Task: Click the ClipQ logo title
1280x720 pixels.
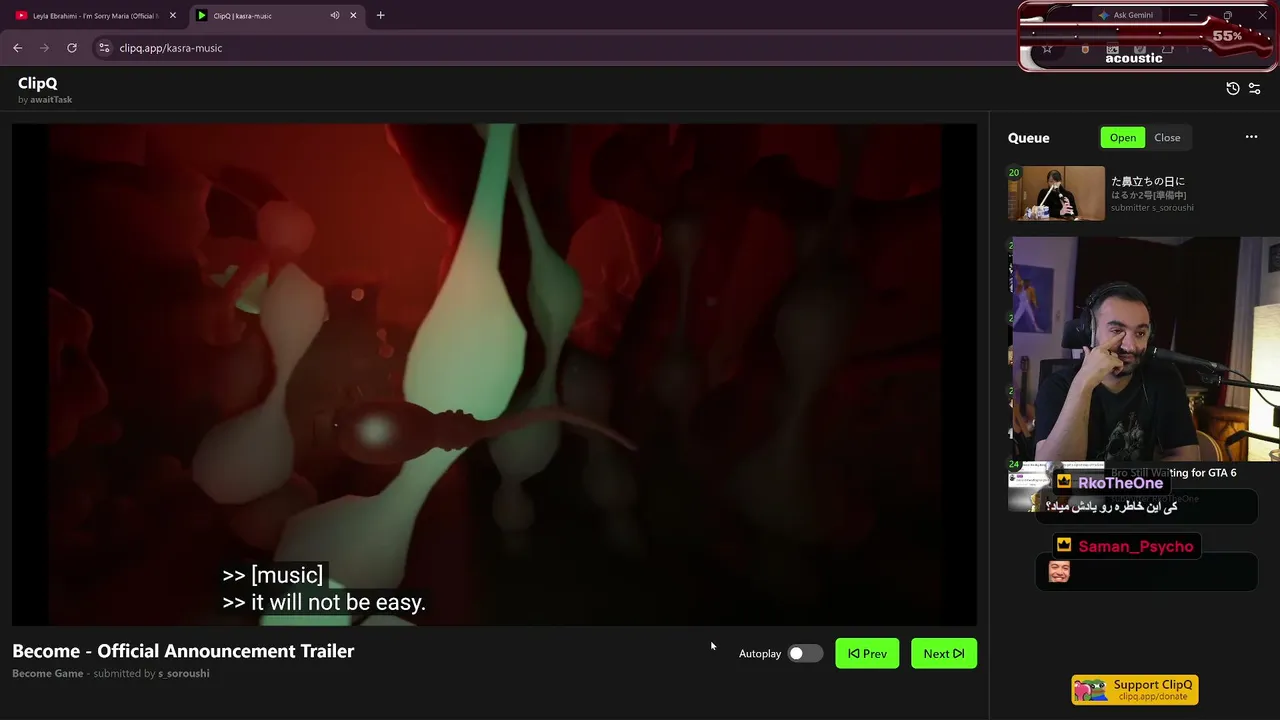Action: click(38, 83)
